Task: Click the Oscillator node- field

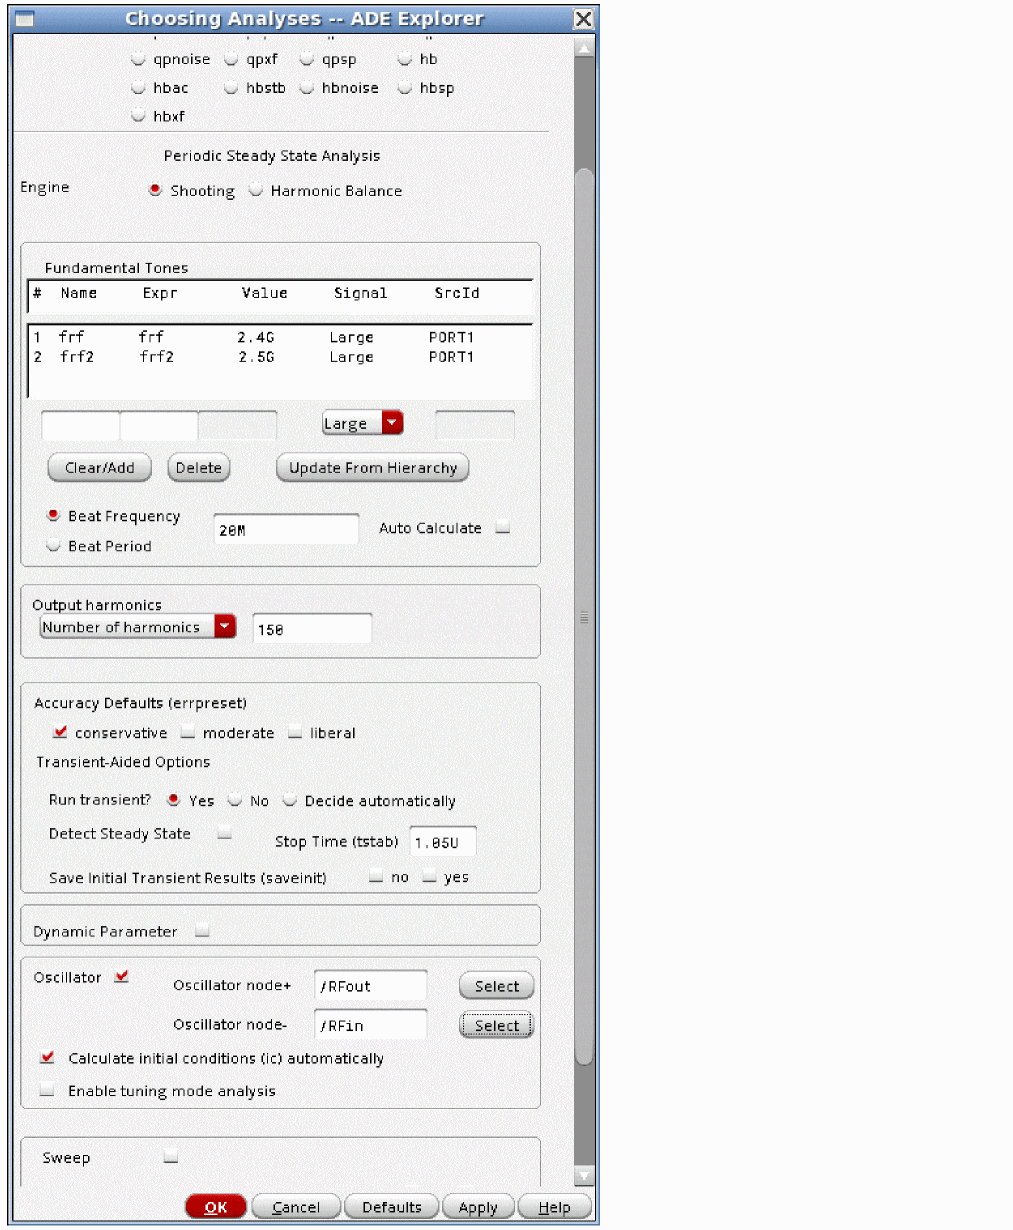Action: 370,1025
